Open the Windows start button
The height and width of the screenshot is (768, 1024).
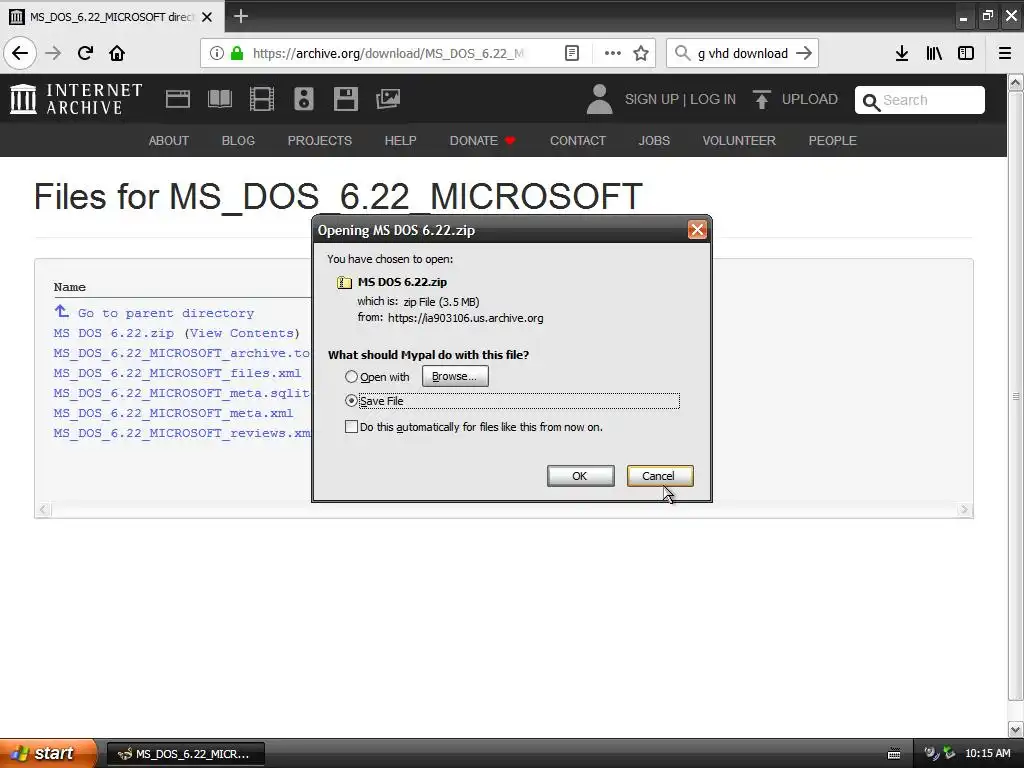tap(48, 753)
